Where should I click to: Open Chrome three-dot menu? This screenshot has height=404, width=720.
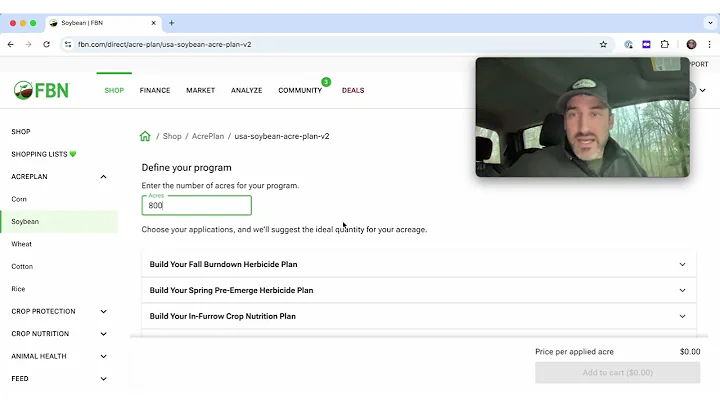tap(709, 45)
